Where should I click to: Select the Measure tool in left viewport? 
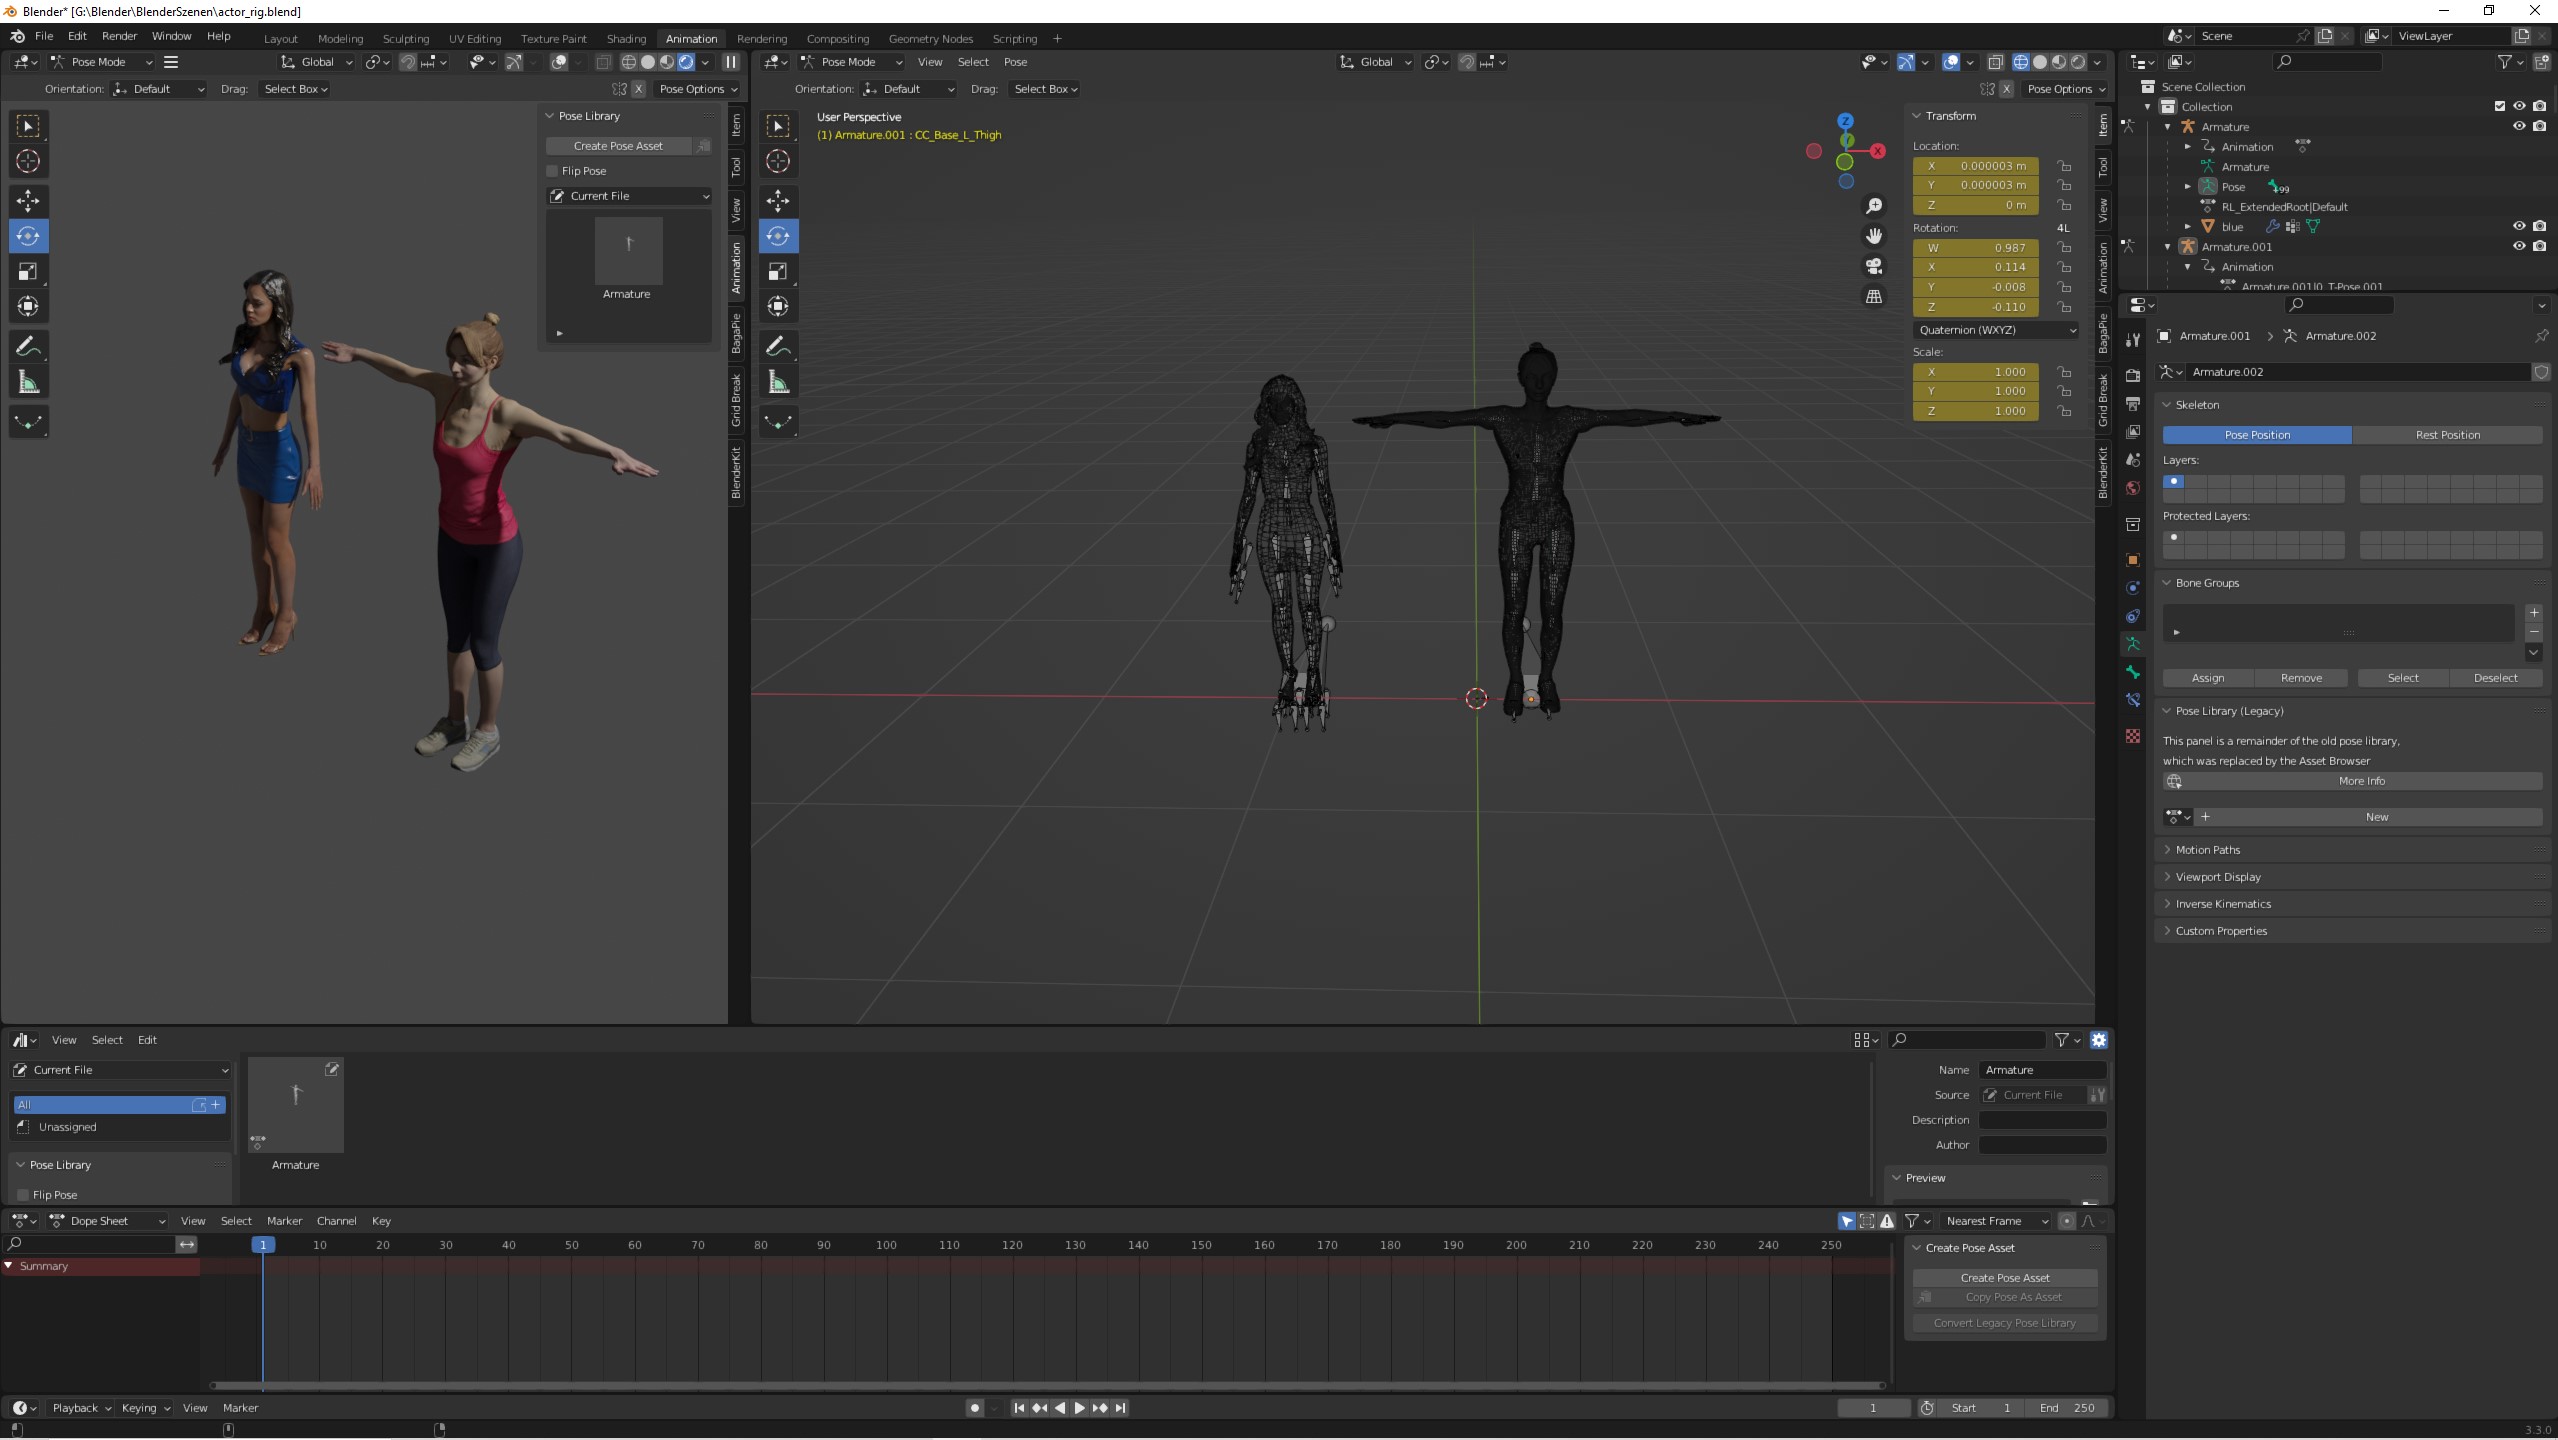point(28,382)
